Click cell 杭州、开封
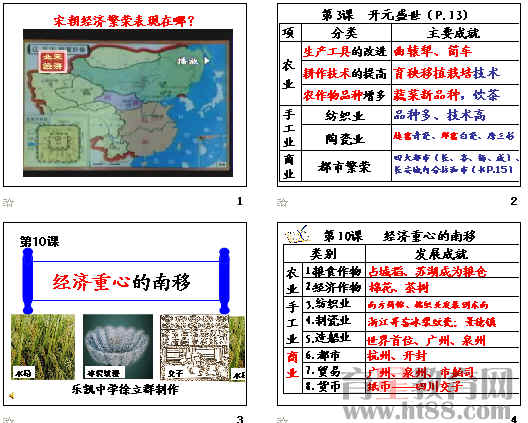 [x=441, y=355]
